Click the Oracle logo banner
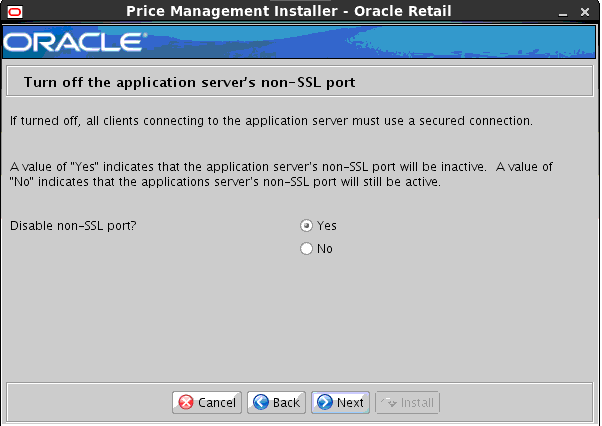602x426 pixels. [x=299, y=42]
